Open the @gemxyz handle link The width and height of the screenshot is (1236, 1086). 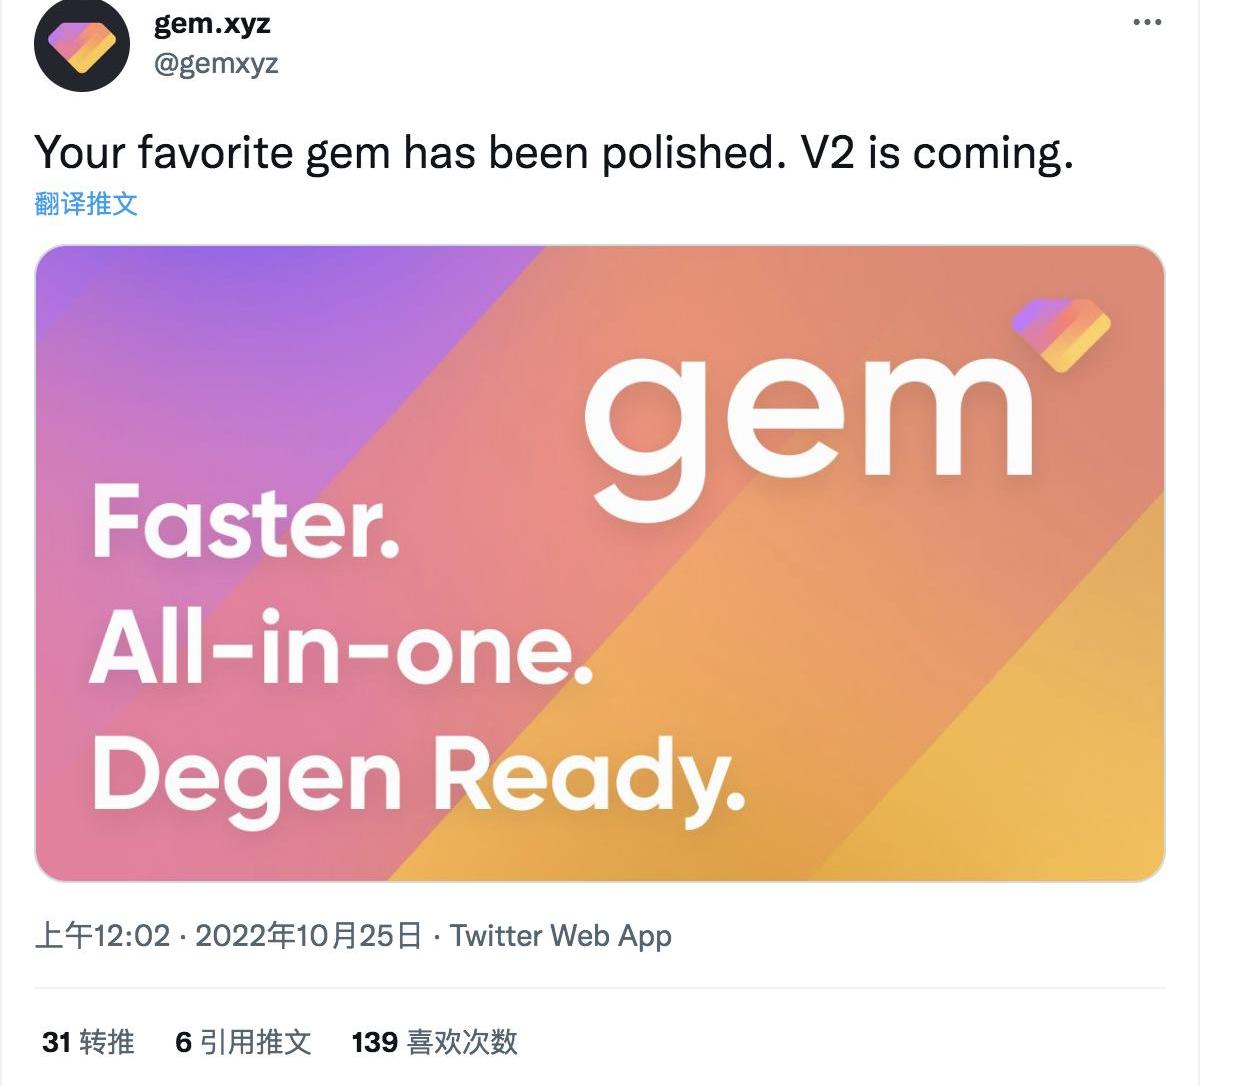tap(216, 64)
